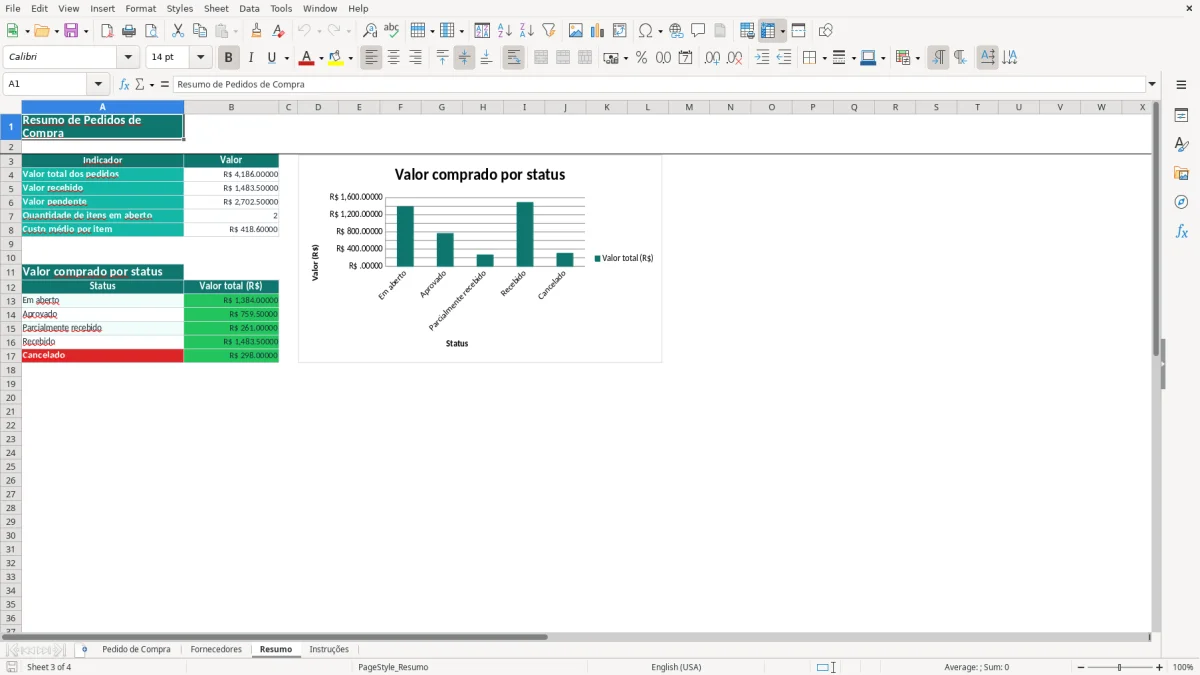Toggle left alignment
Viewport: 1200px width, 675px height.
pyautogui.click(x=372, y=58)
